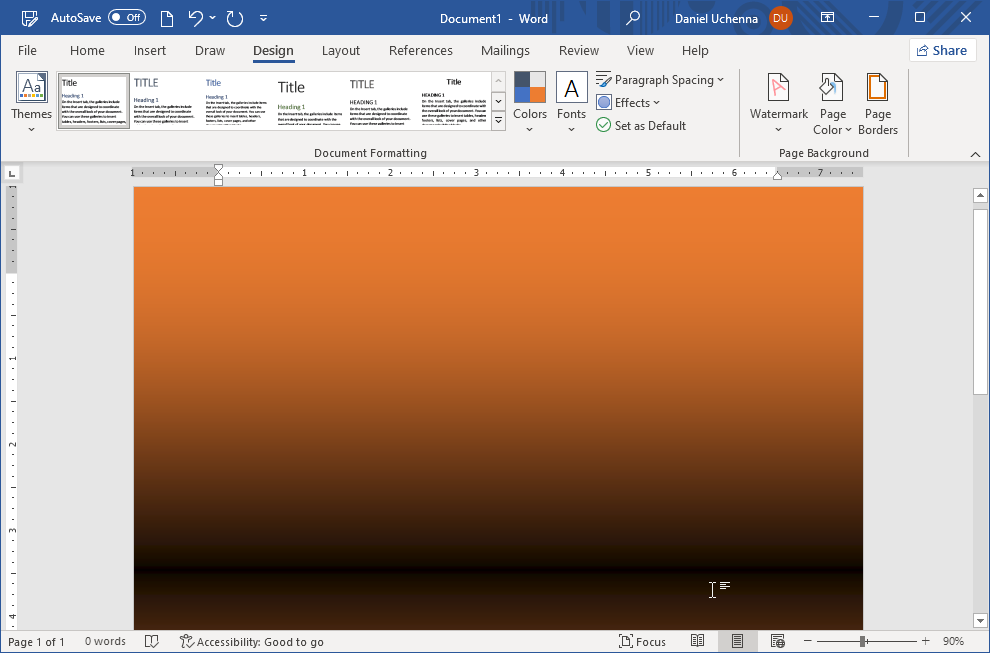
Task: Select the second Title style thumbnail
Action: tap(163, 100)
